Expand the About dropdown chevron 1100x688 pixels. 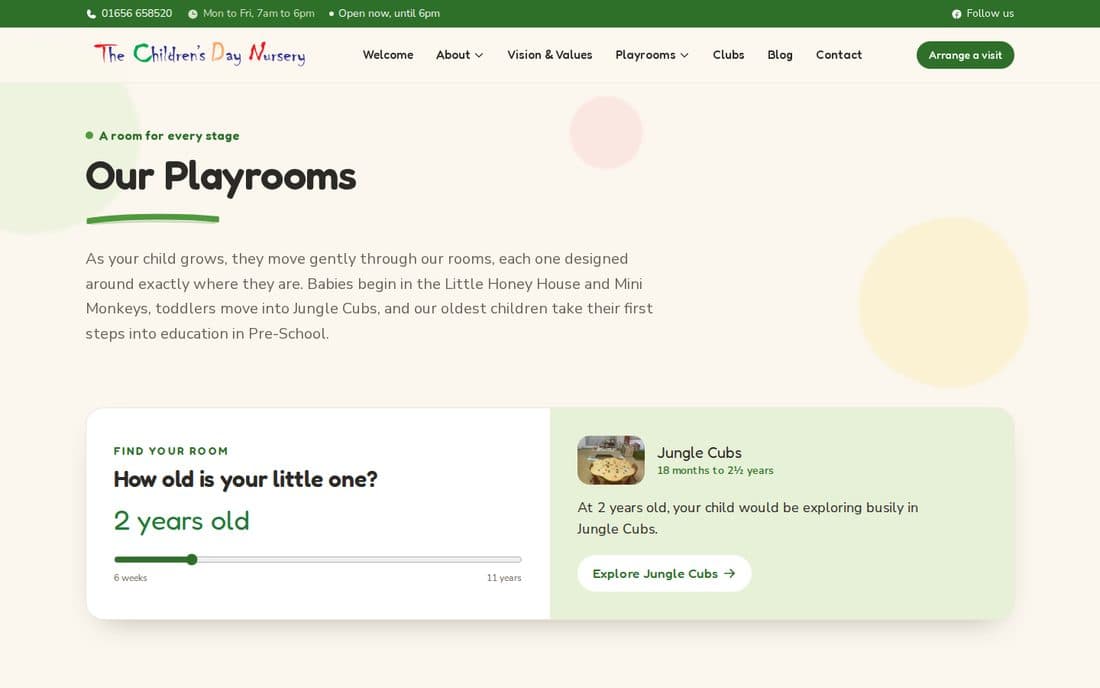tap(479, 55)
